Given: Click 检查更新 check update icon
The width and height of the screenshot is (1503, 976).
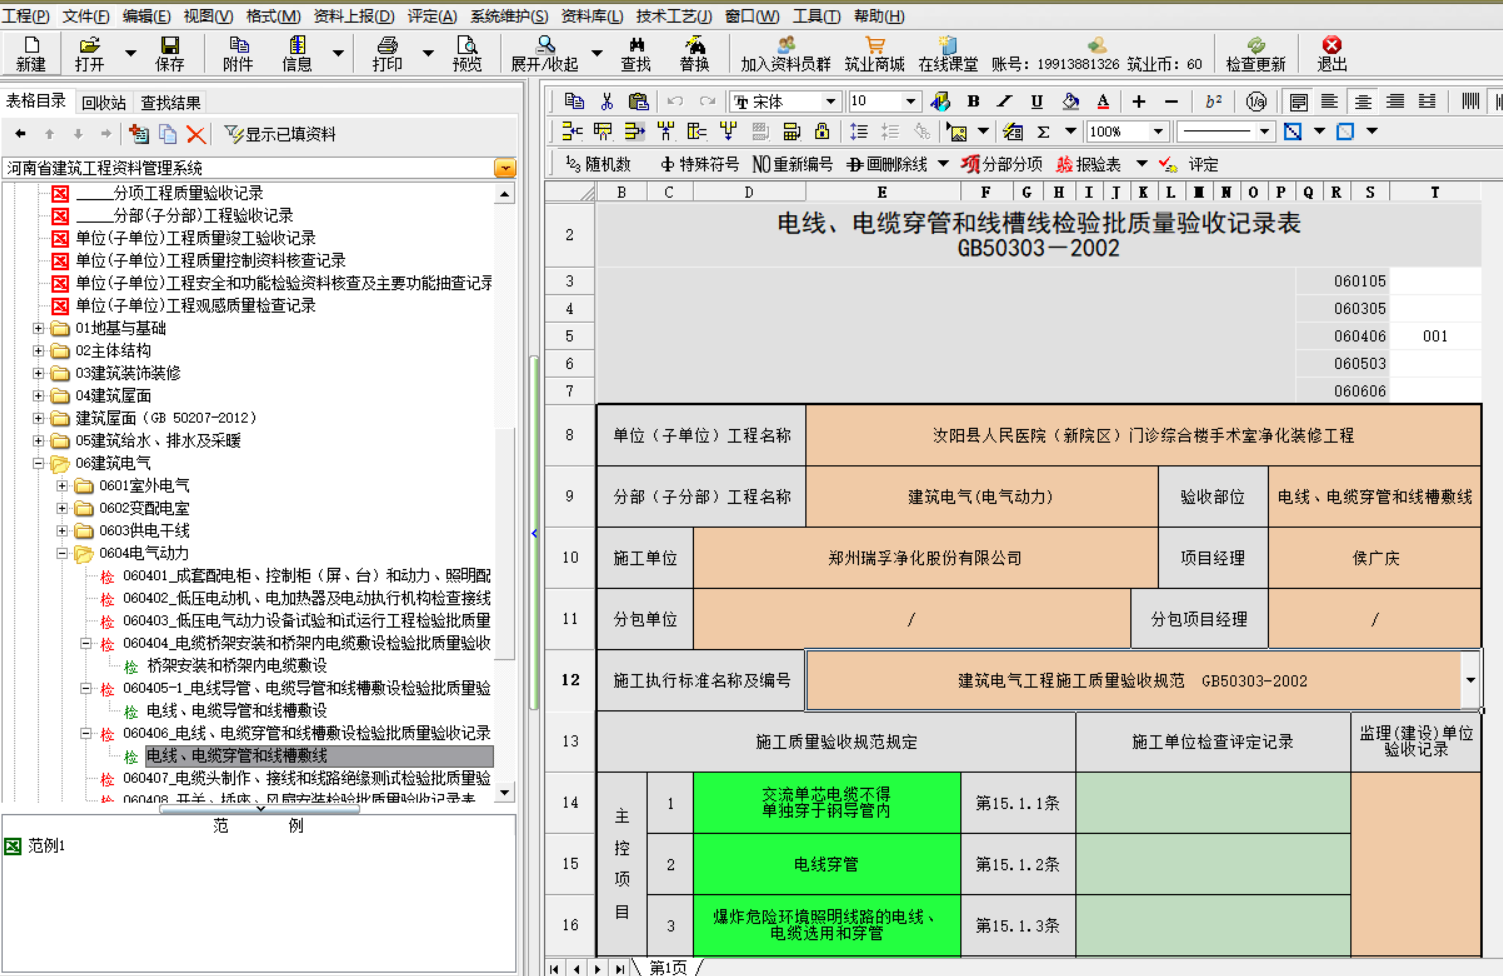Looking at the screenshot, I should point(1256,53).
